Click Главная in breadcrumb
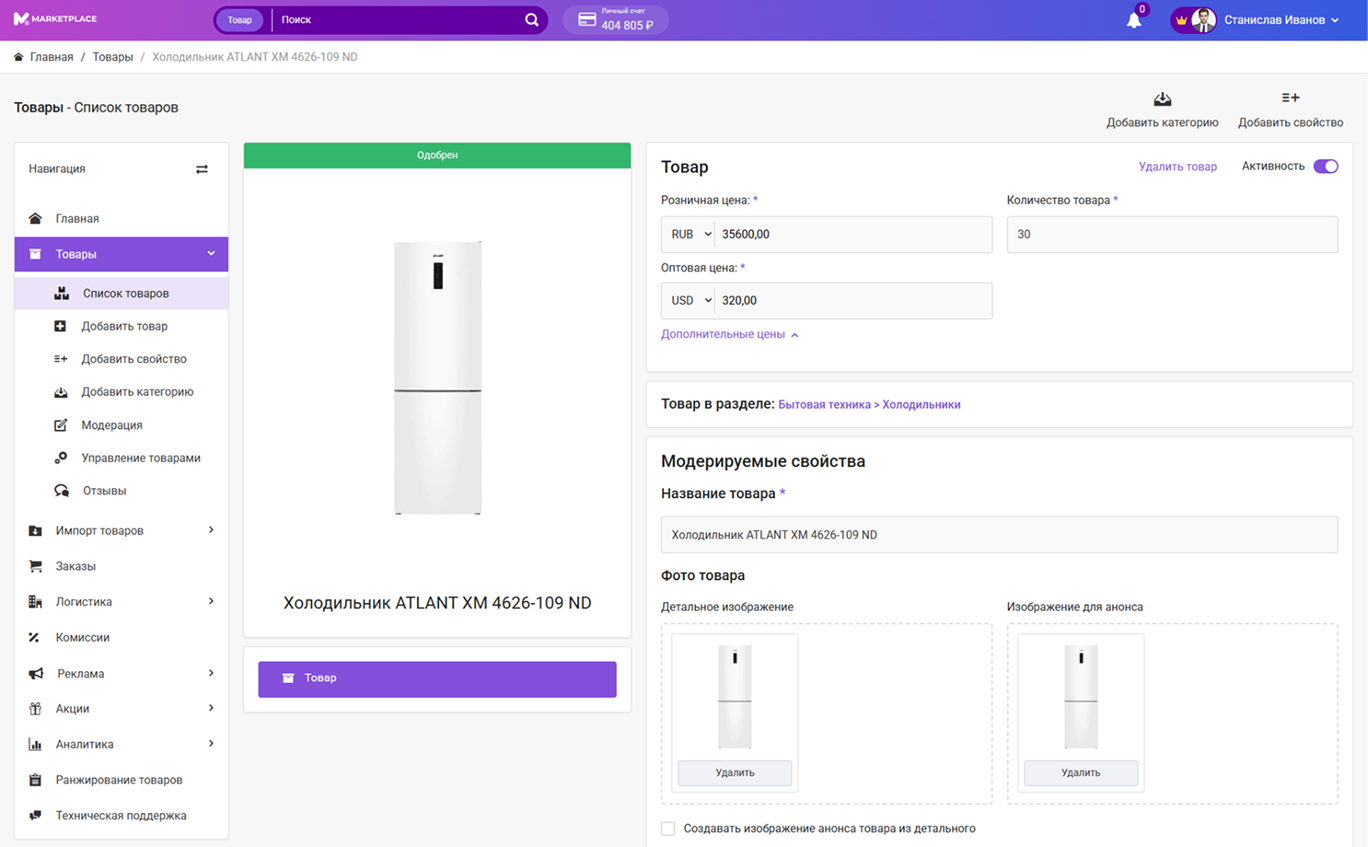 pyautogui.click(x=51, y=57)
